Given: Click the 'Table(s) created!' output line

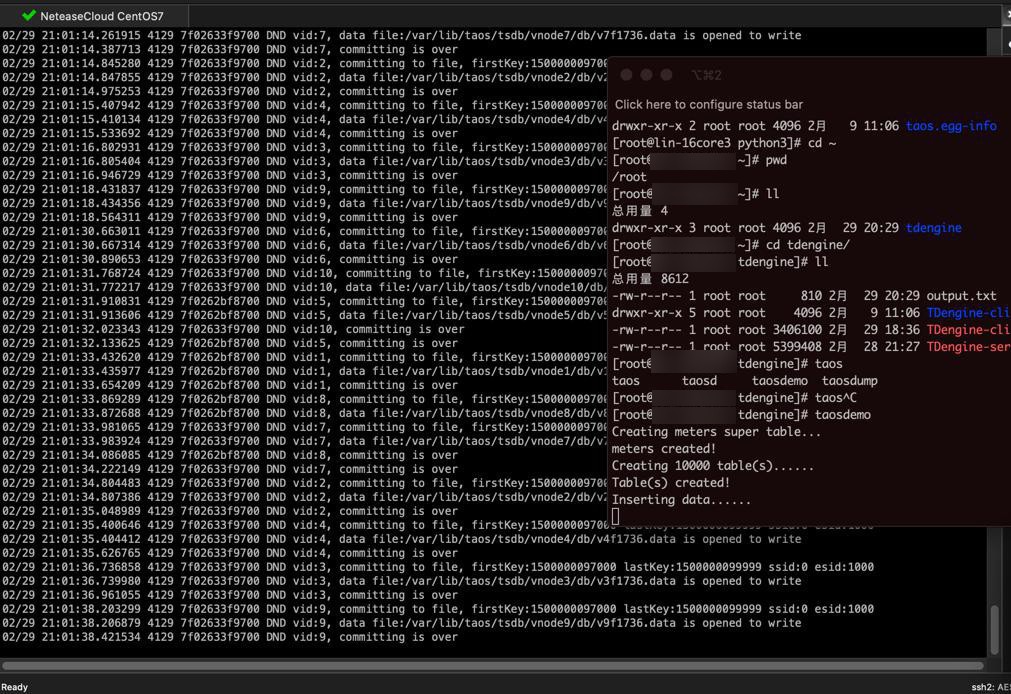Looking at the screenshot, I should (x=671, y=482).
